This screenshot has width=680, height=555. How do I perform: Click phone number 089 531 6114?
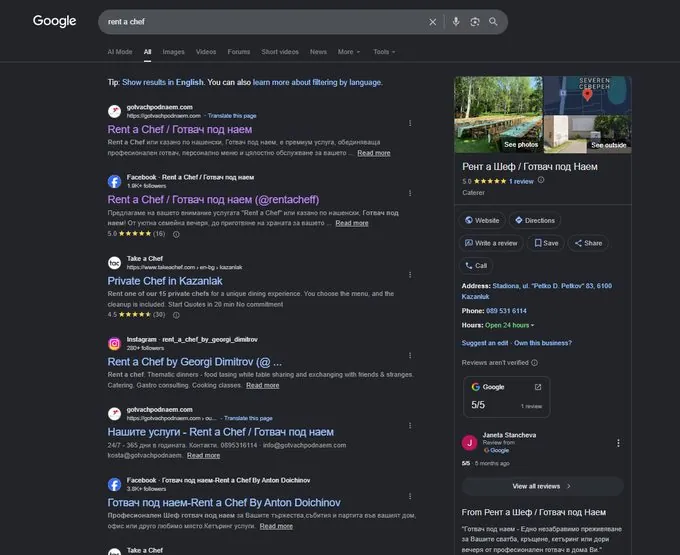pyautogui.click(x=506, y=311)
